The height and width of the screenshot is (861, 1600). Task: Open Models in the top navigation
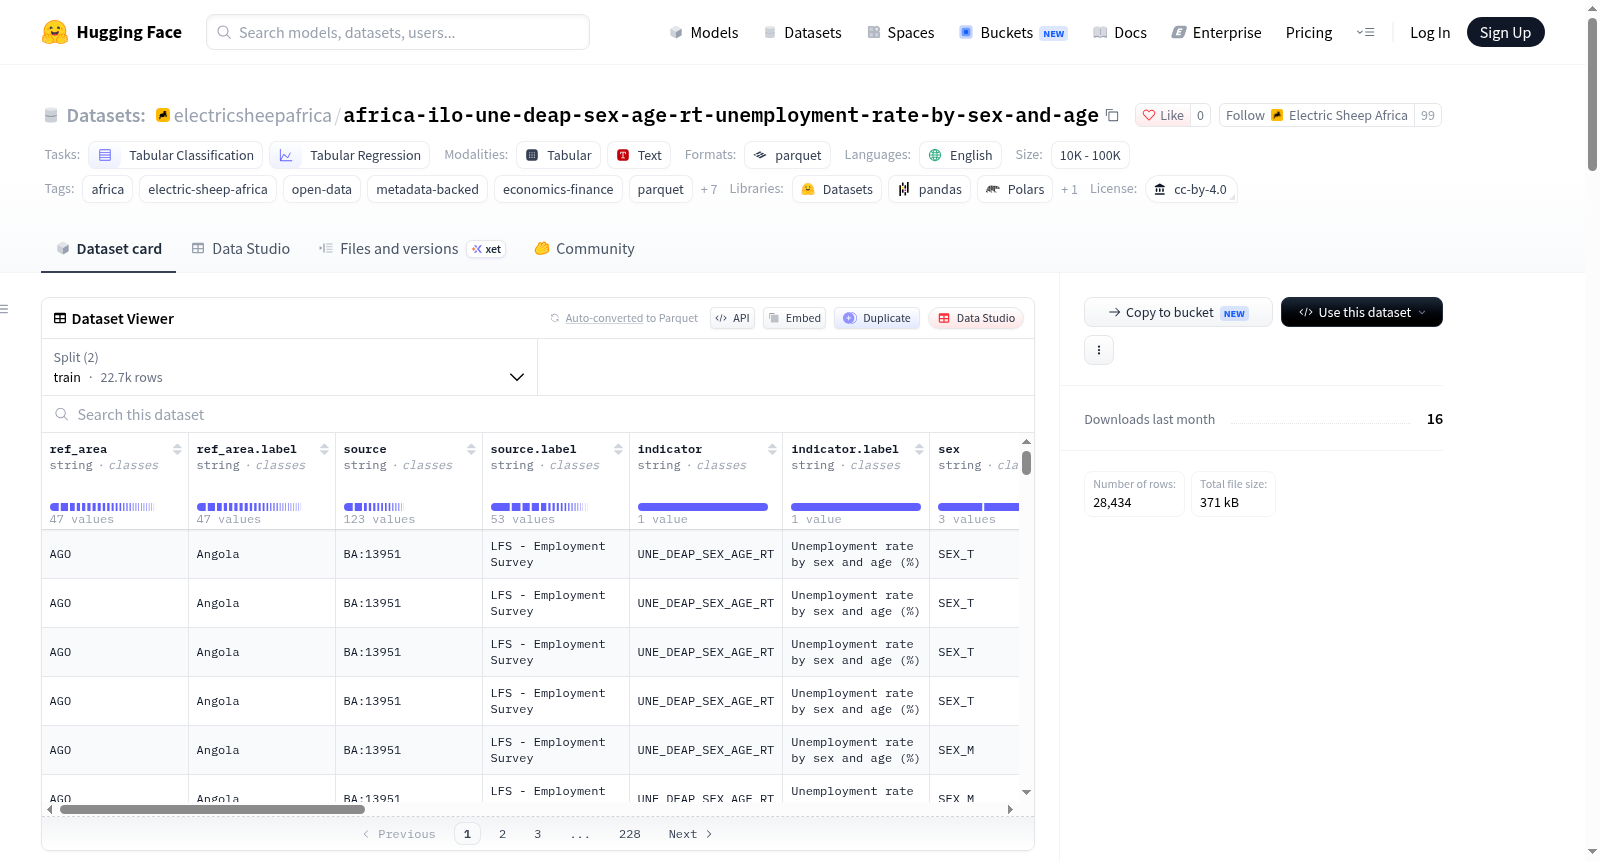703,32
